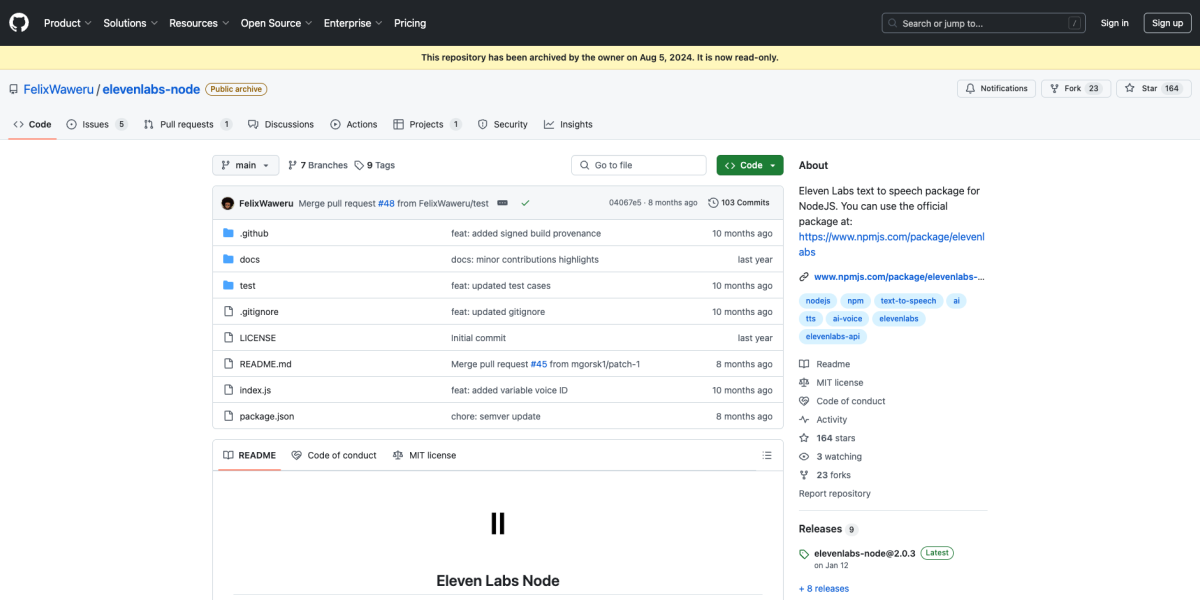1200x600 pixels.
Task: Open the repository search bar
Action: coord(982,22)
